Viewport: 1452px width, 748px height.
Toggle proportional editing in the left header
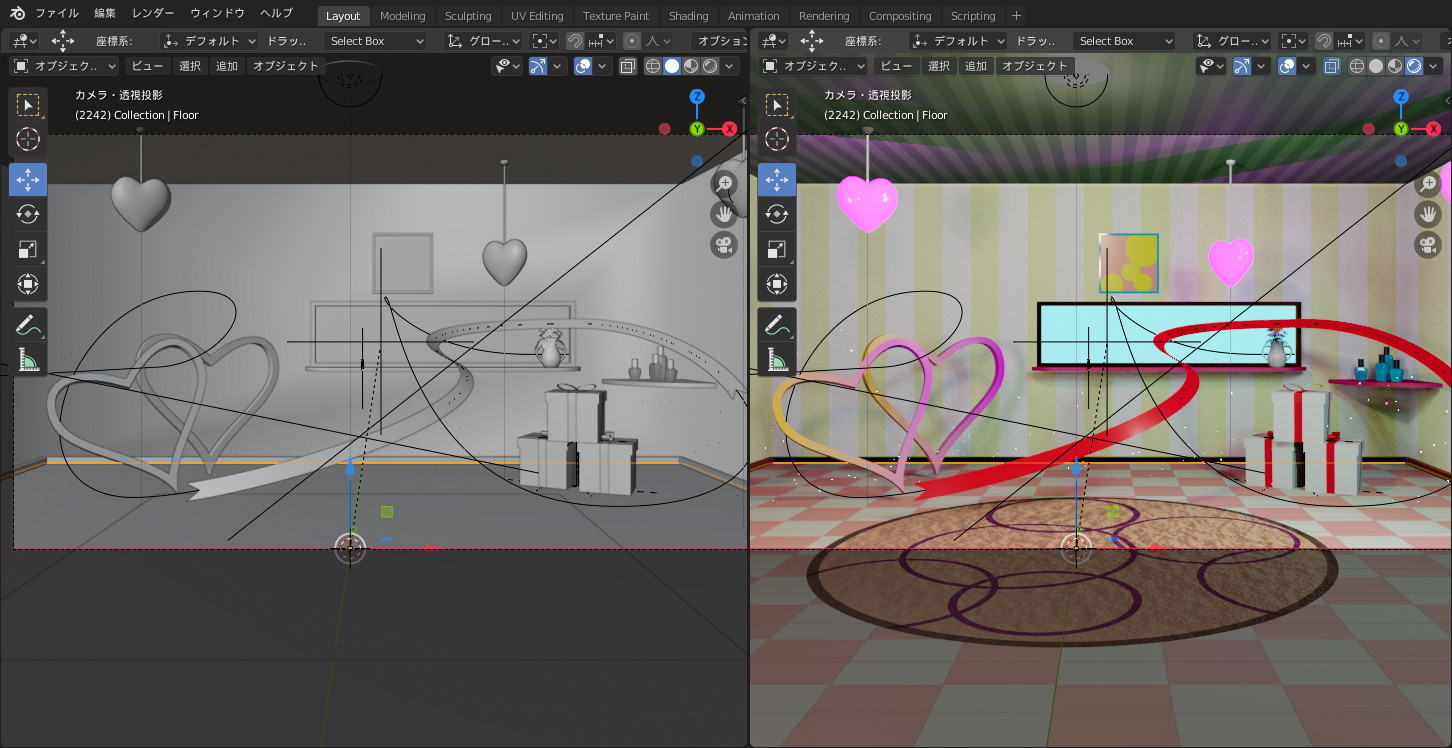click(x=631, y=41)
